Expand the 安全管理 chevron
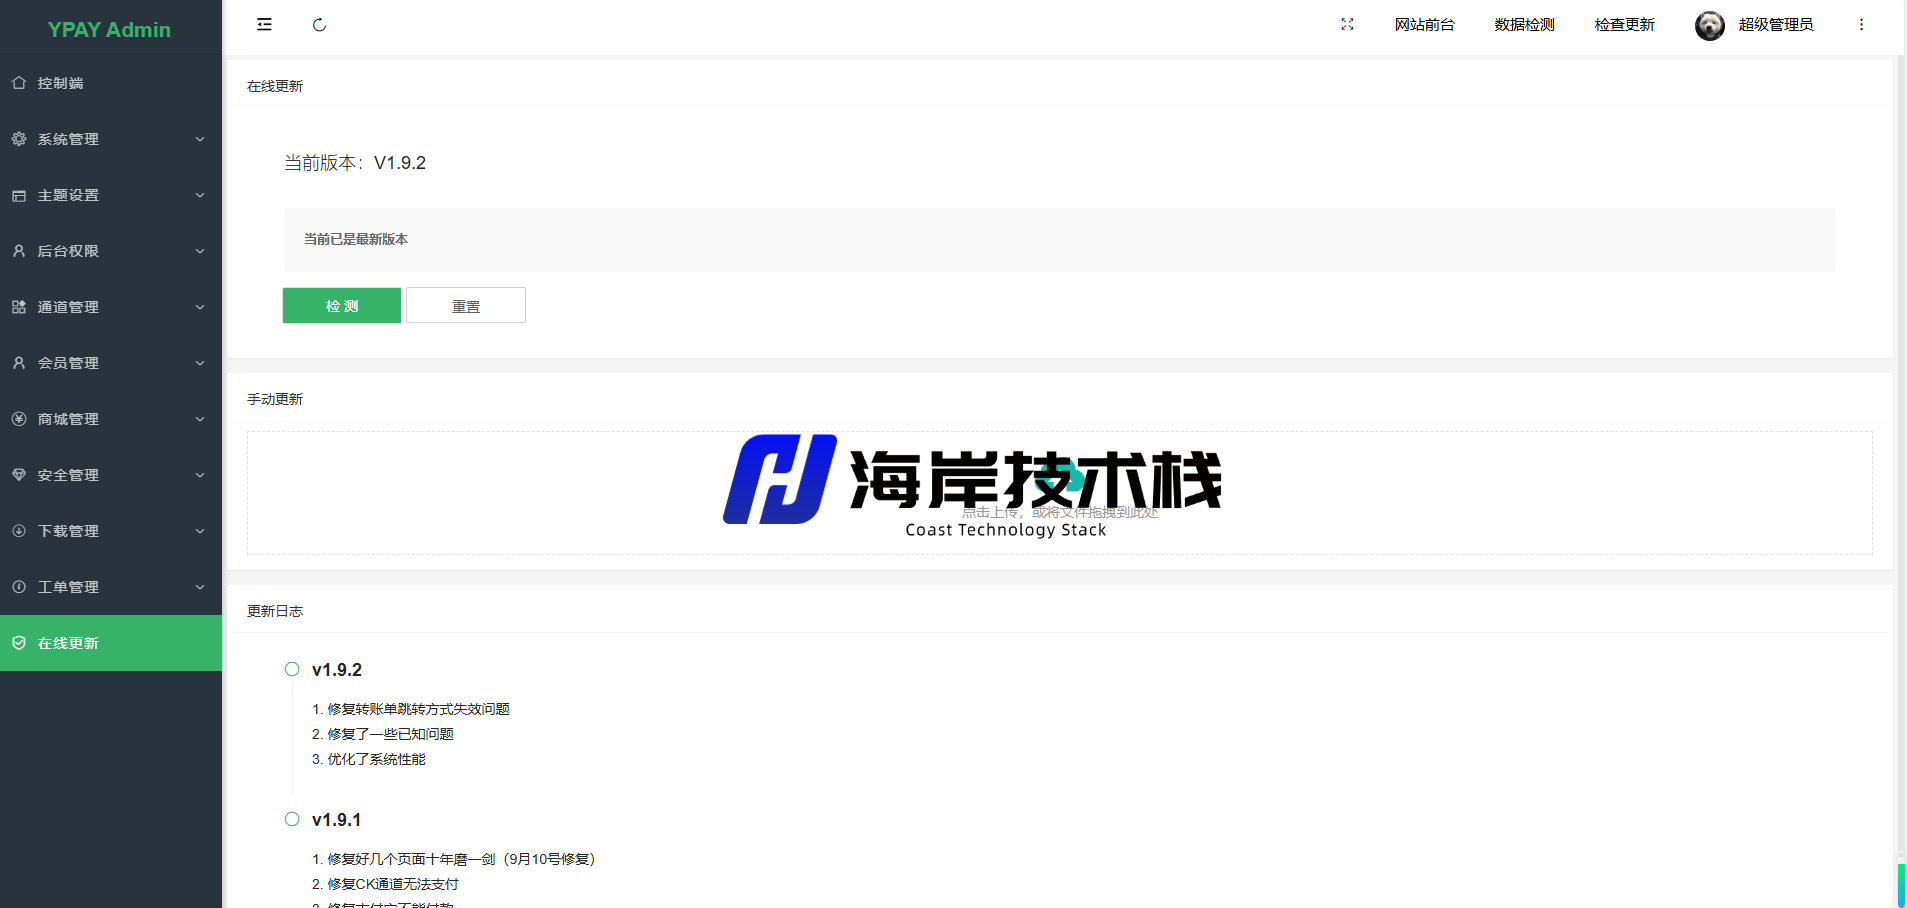The height and width of the screenshot is (908, 1907). click(200, 475)
